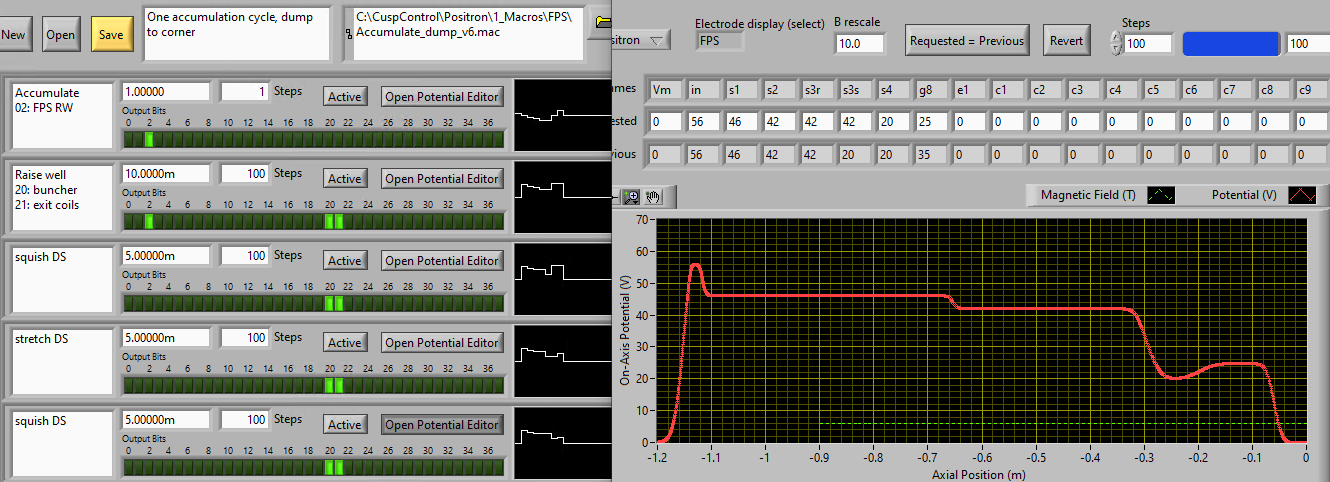Image resolution: width=1330 pixels, height=482 pixels.
Task: Click electrode name cell s3r
Action: [818, 90]
